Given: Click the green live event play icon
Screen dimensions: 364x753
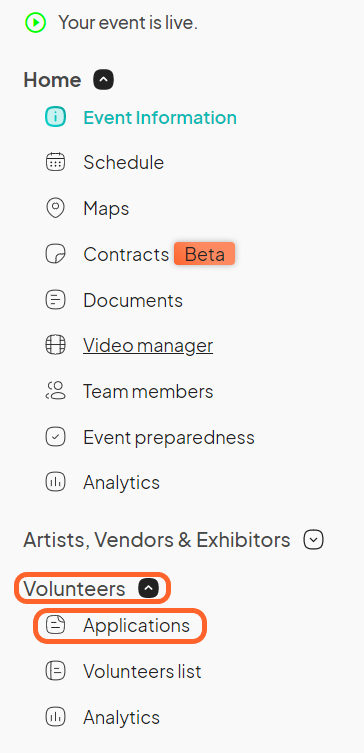Looking at the screenshot, I should click(36, 23).
